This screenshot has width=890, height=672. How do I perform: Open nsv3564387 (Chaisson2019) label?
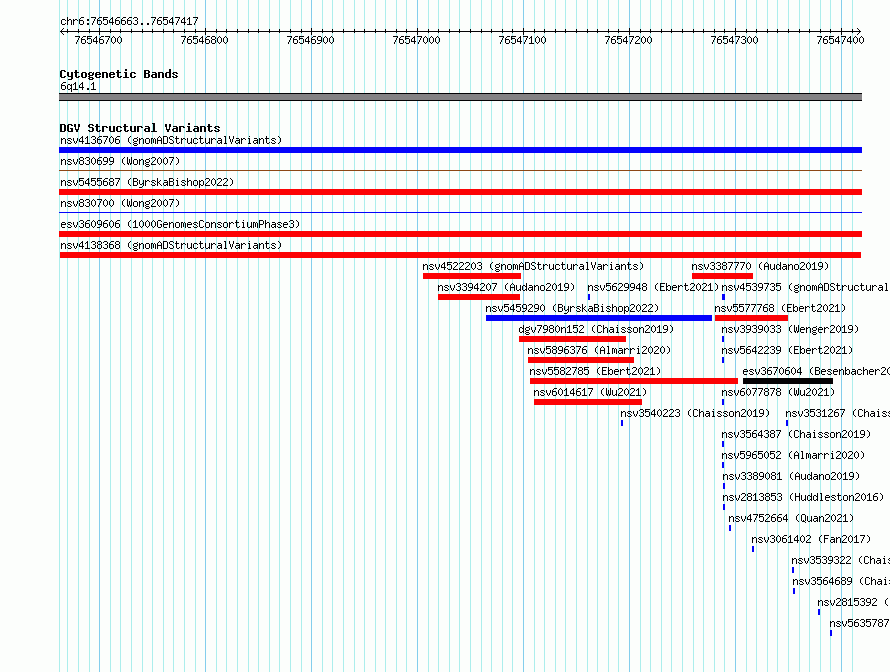pyautogui.click(x=796, y=434)
